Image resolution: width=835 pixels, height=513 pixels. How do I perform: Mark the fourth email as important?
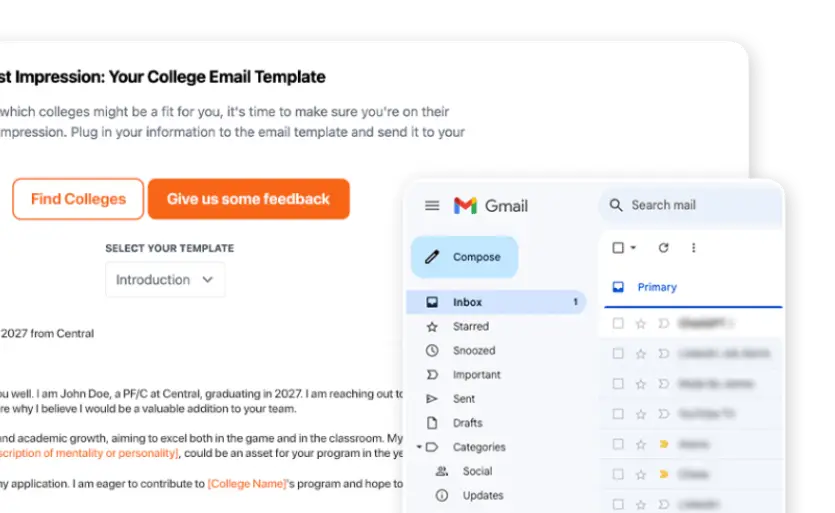click(664, 414)
